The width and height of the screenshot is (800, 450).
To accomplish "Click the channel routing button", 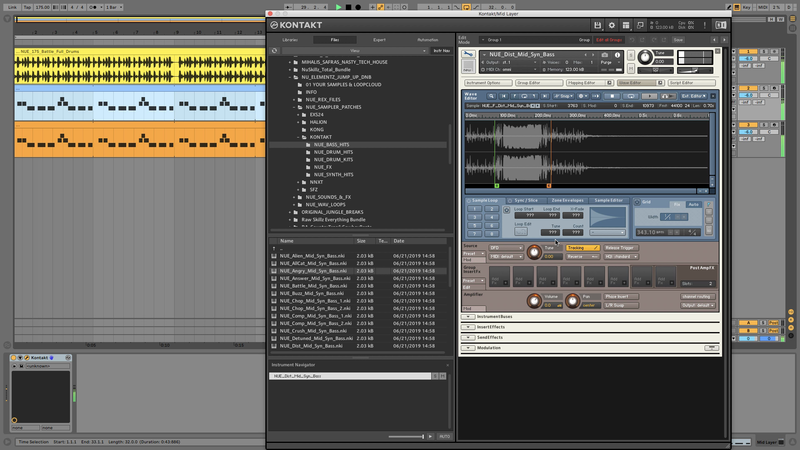I will coord(697,296).
